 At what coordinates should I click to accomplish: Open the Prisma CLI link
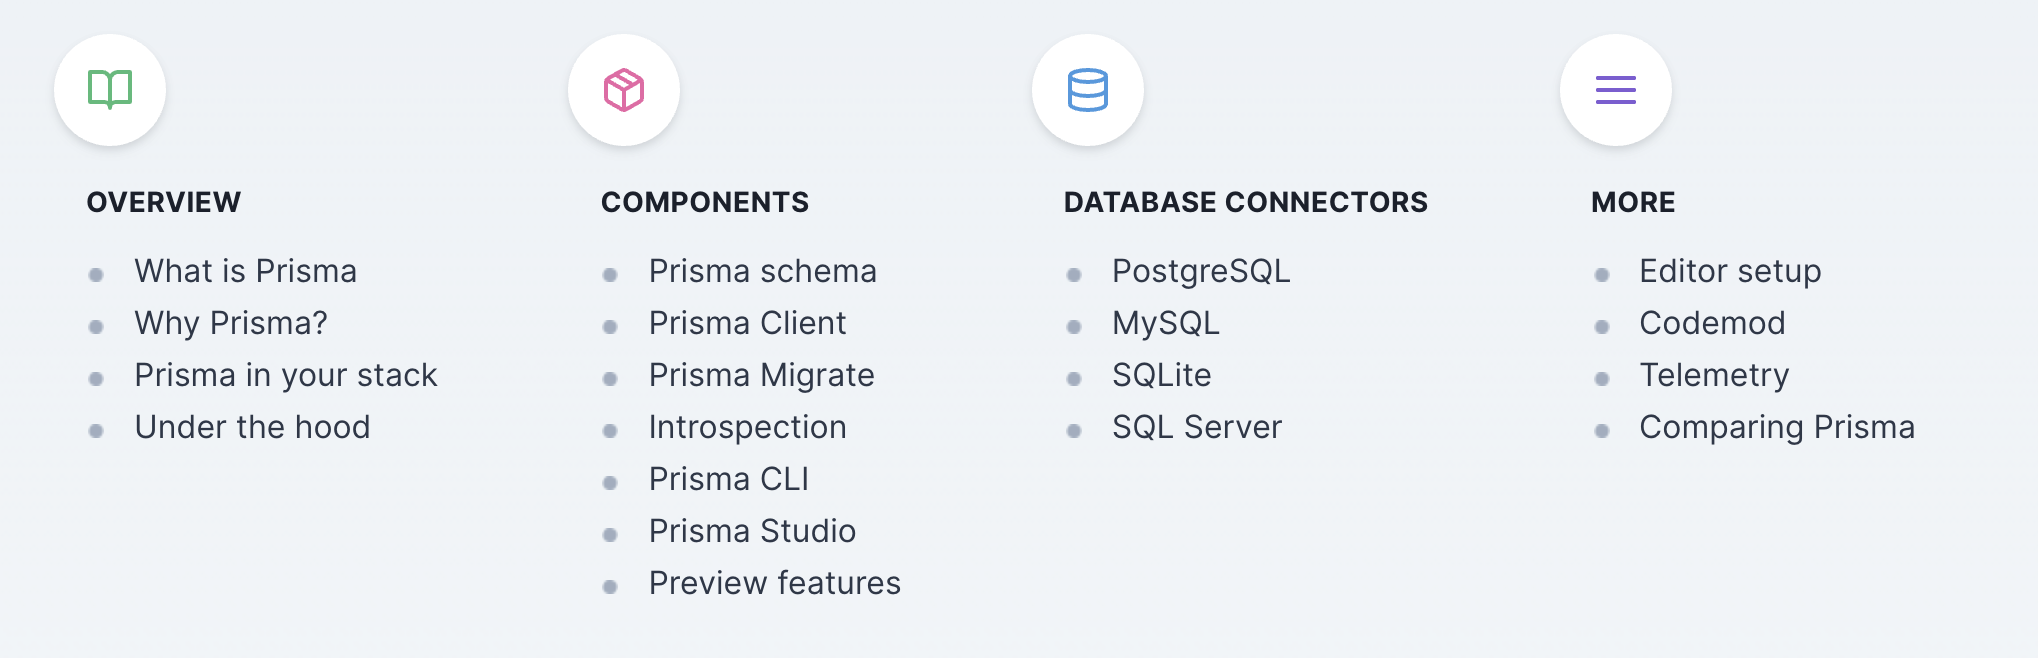click(729, 479)
